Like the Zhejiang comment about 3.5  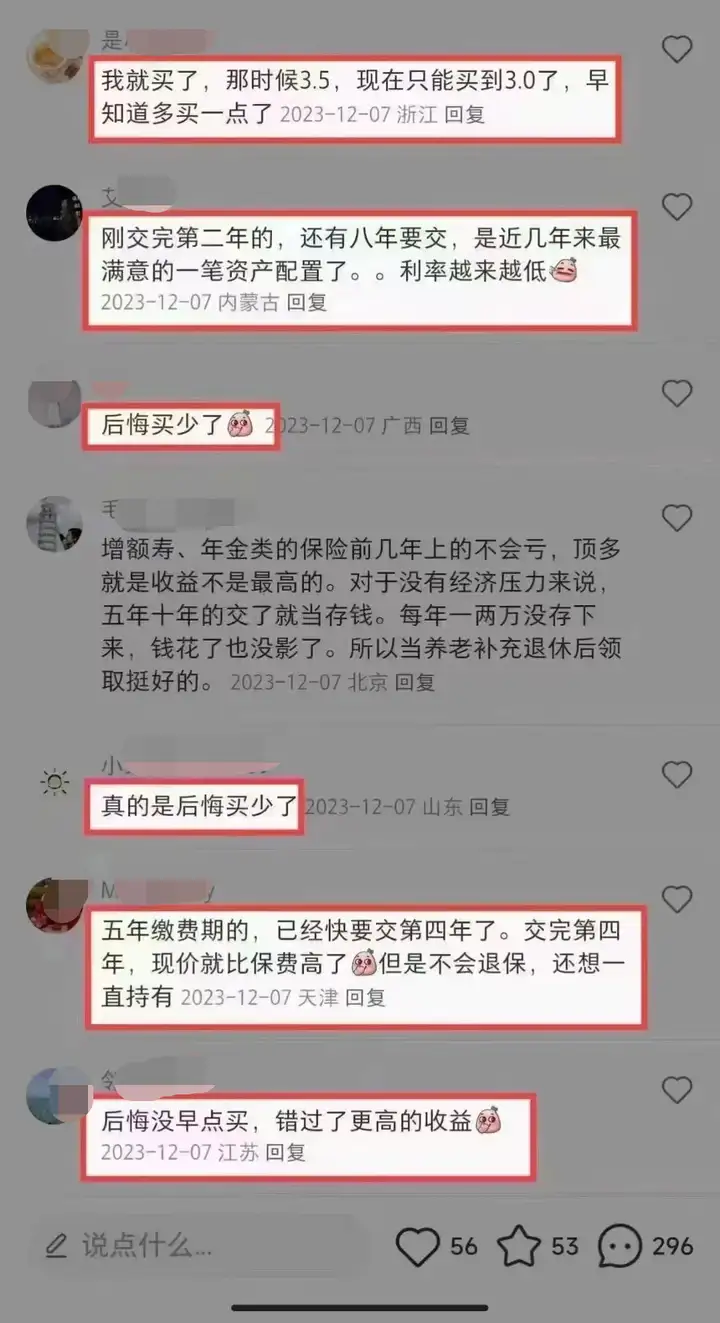[677, 49]
